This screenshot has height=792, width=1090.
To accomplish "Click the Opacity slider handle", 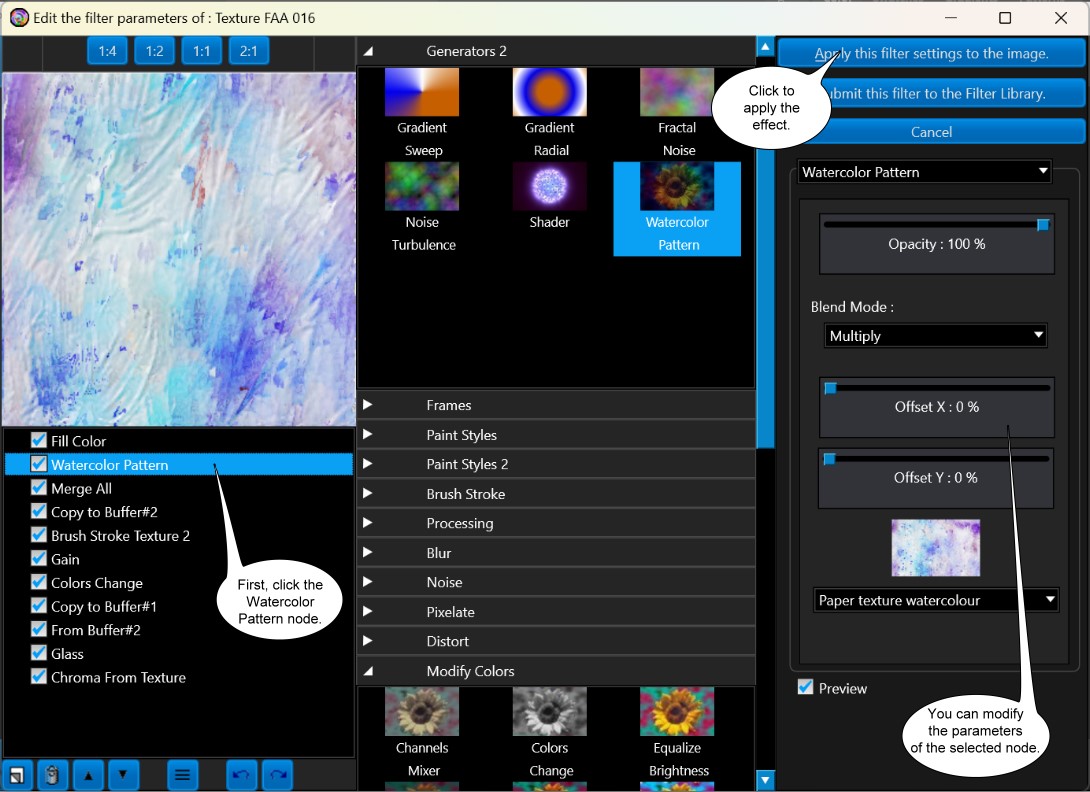I will 1043,225.
